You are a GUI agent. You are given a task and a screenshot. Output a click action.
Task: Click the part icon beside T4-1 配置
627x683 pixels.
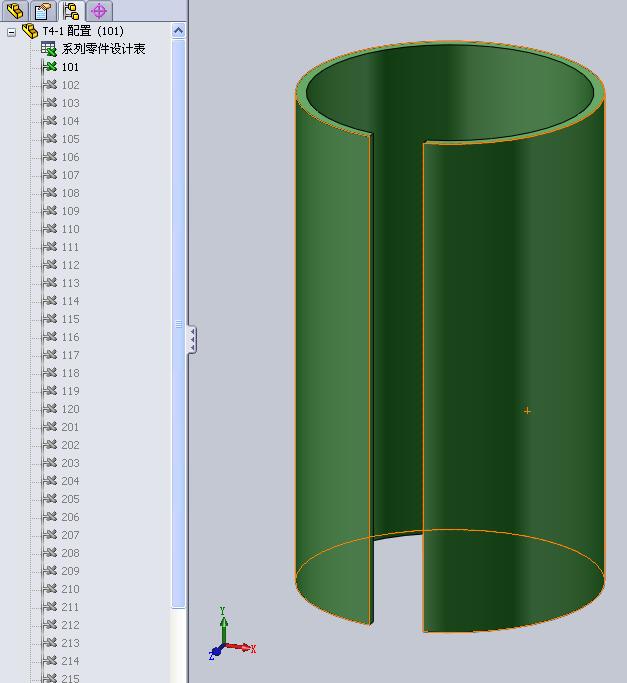(x=30, y=31)
